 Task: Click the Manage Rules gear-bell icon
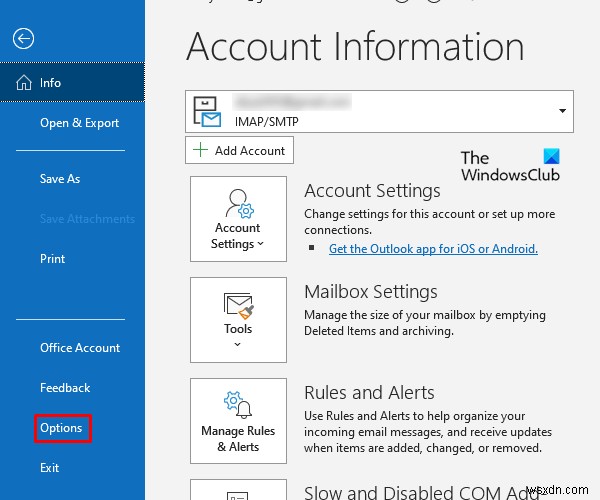[238, 404]
